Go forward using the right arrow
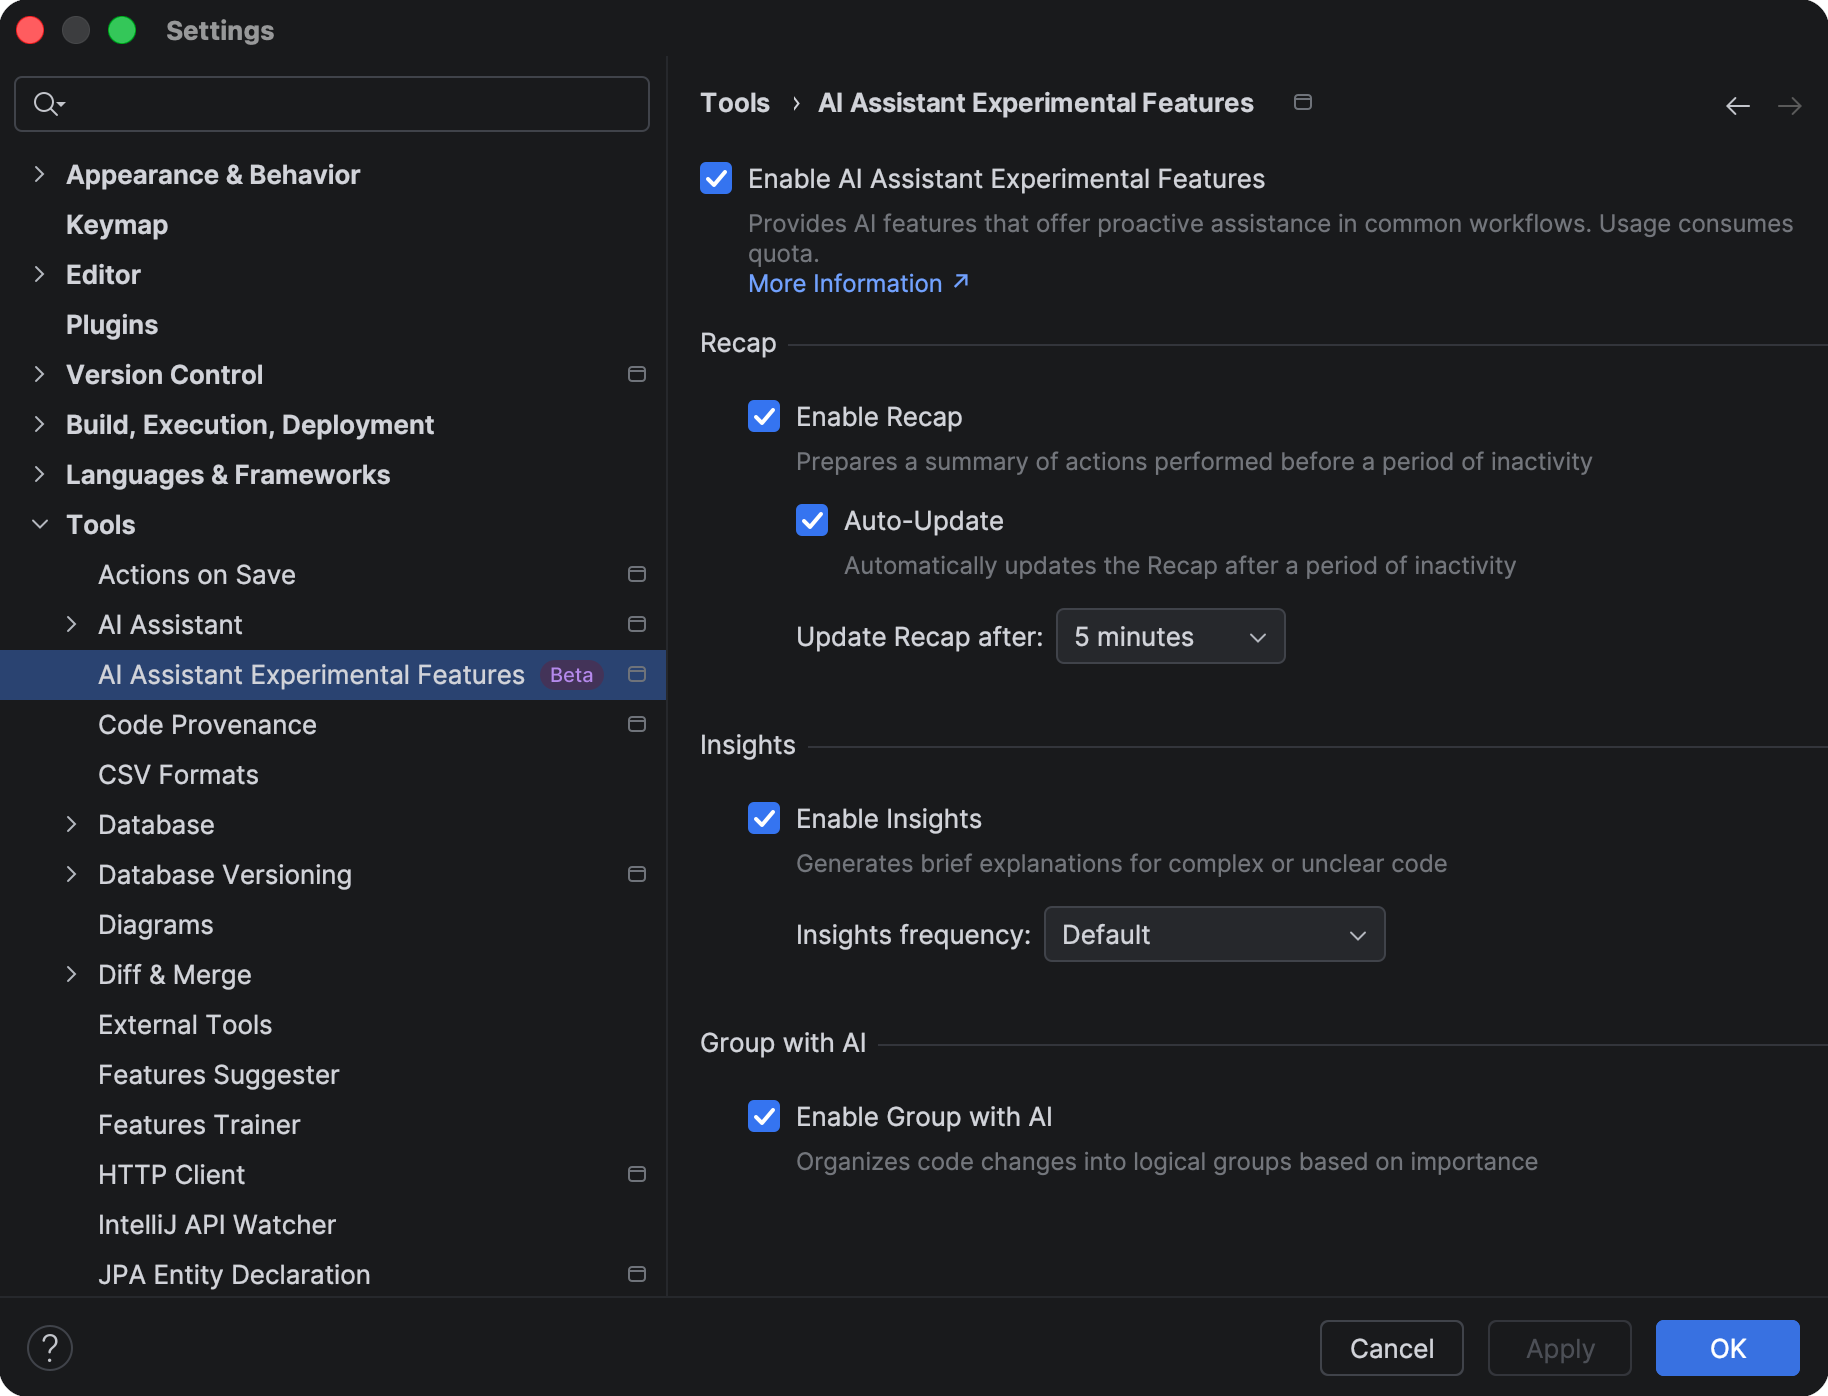 tap(1790, 106)
